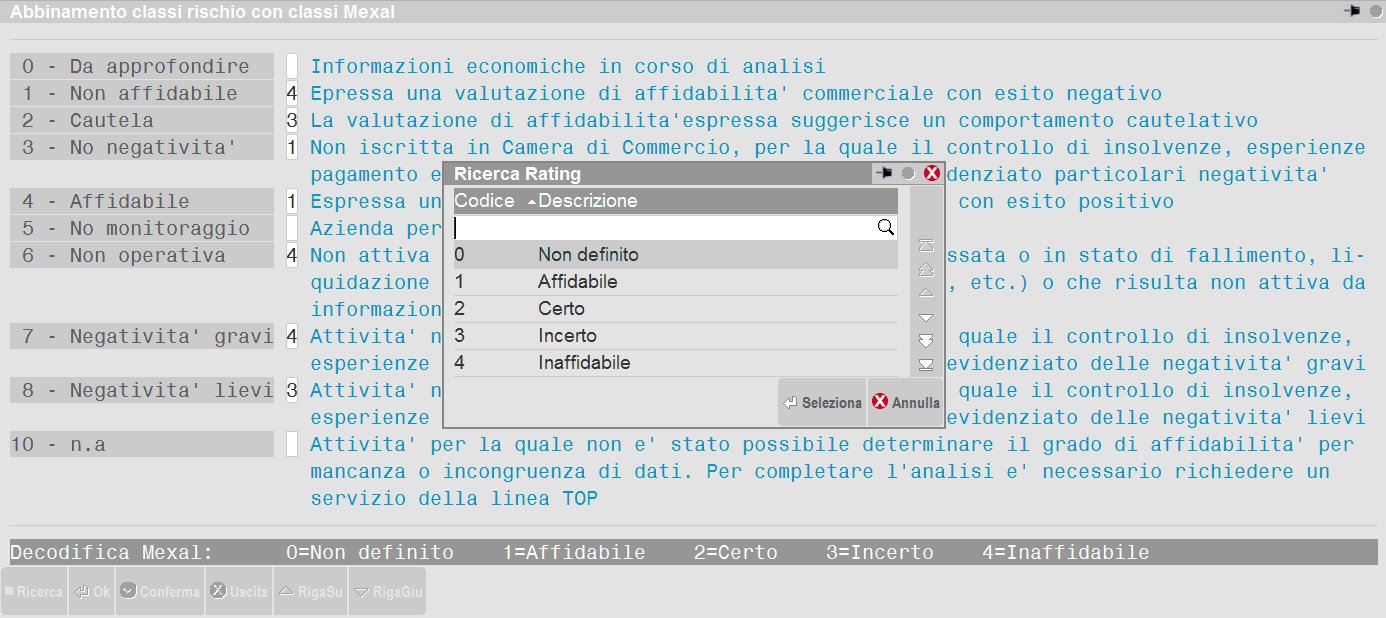Page down using the double down arrow
Viewport: 1386px width, 618px height.
point(926,340)
